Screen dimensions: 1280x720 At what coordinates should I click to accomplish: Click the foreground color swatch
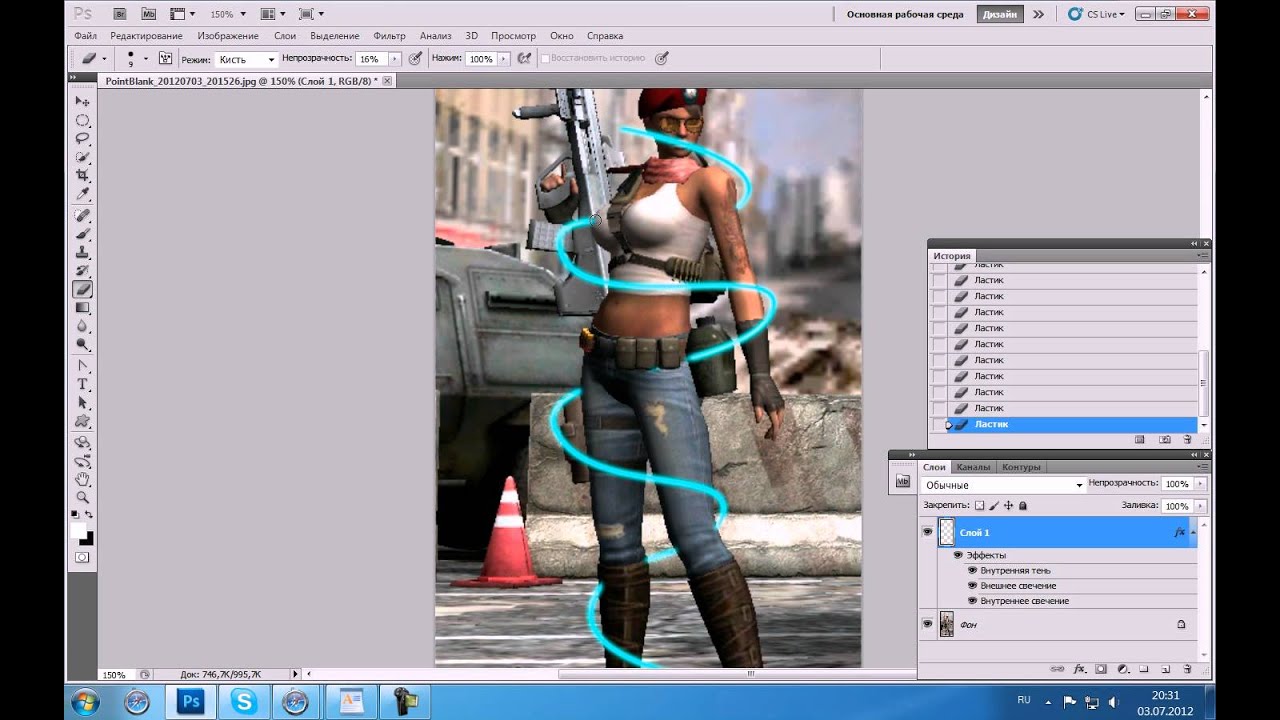79,531
